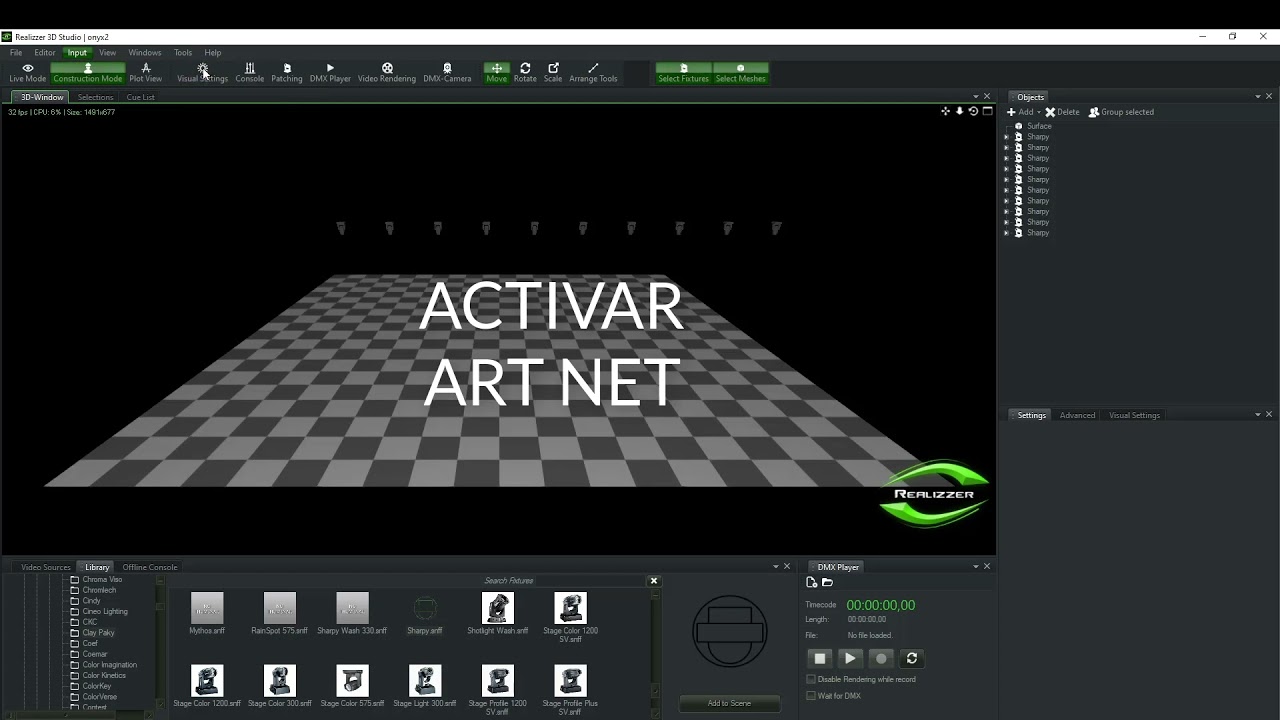Open the File menu
This screenshot has height=720, width=1280.
[x=16, y=53]
